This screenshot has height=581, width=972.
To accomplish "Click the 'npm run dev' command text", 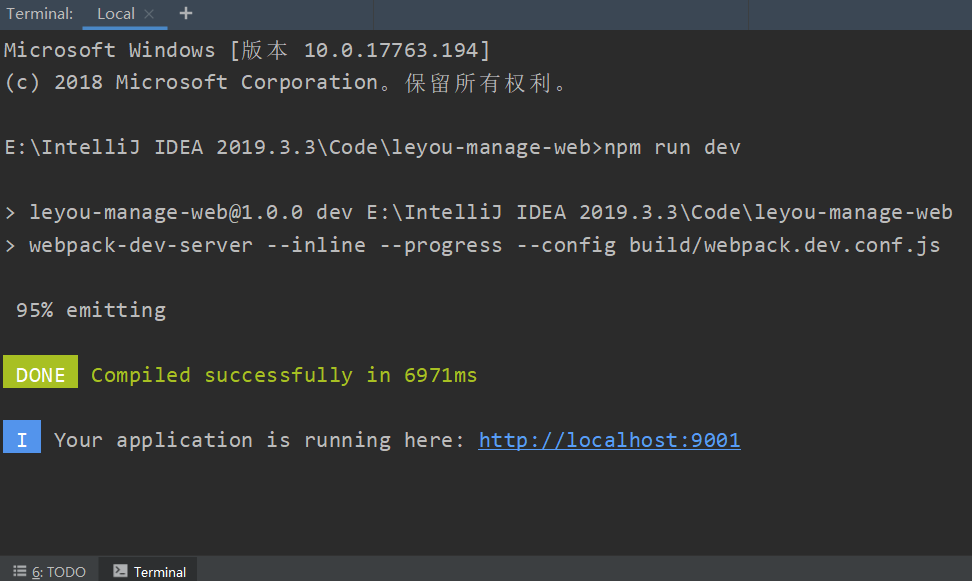I will click(x=672, y=148).
